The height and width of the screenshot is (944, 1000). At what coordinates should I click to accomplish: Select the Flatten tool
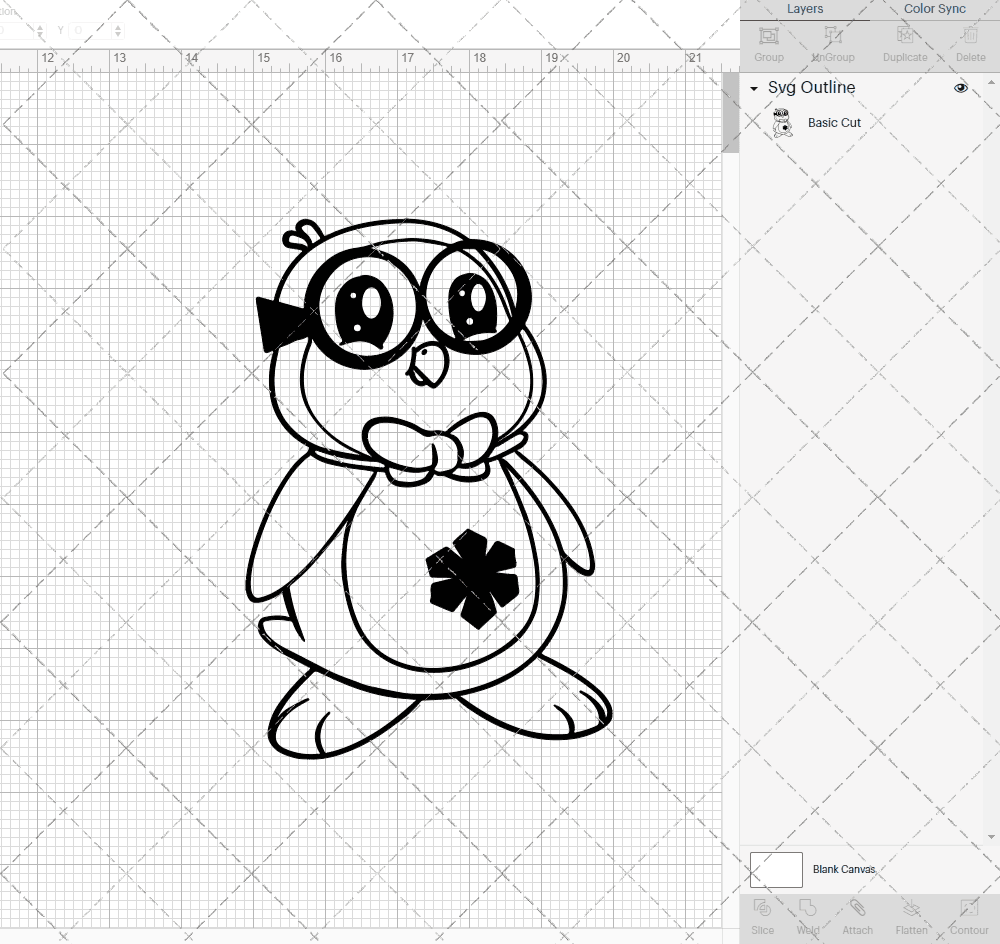[x=911, y=915]
